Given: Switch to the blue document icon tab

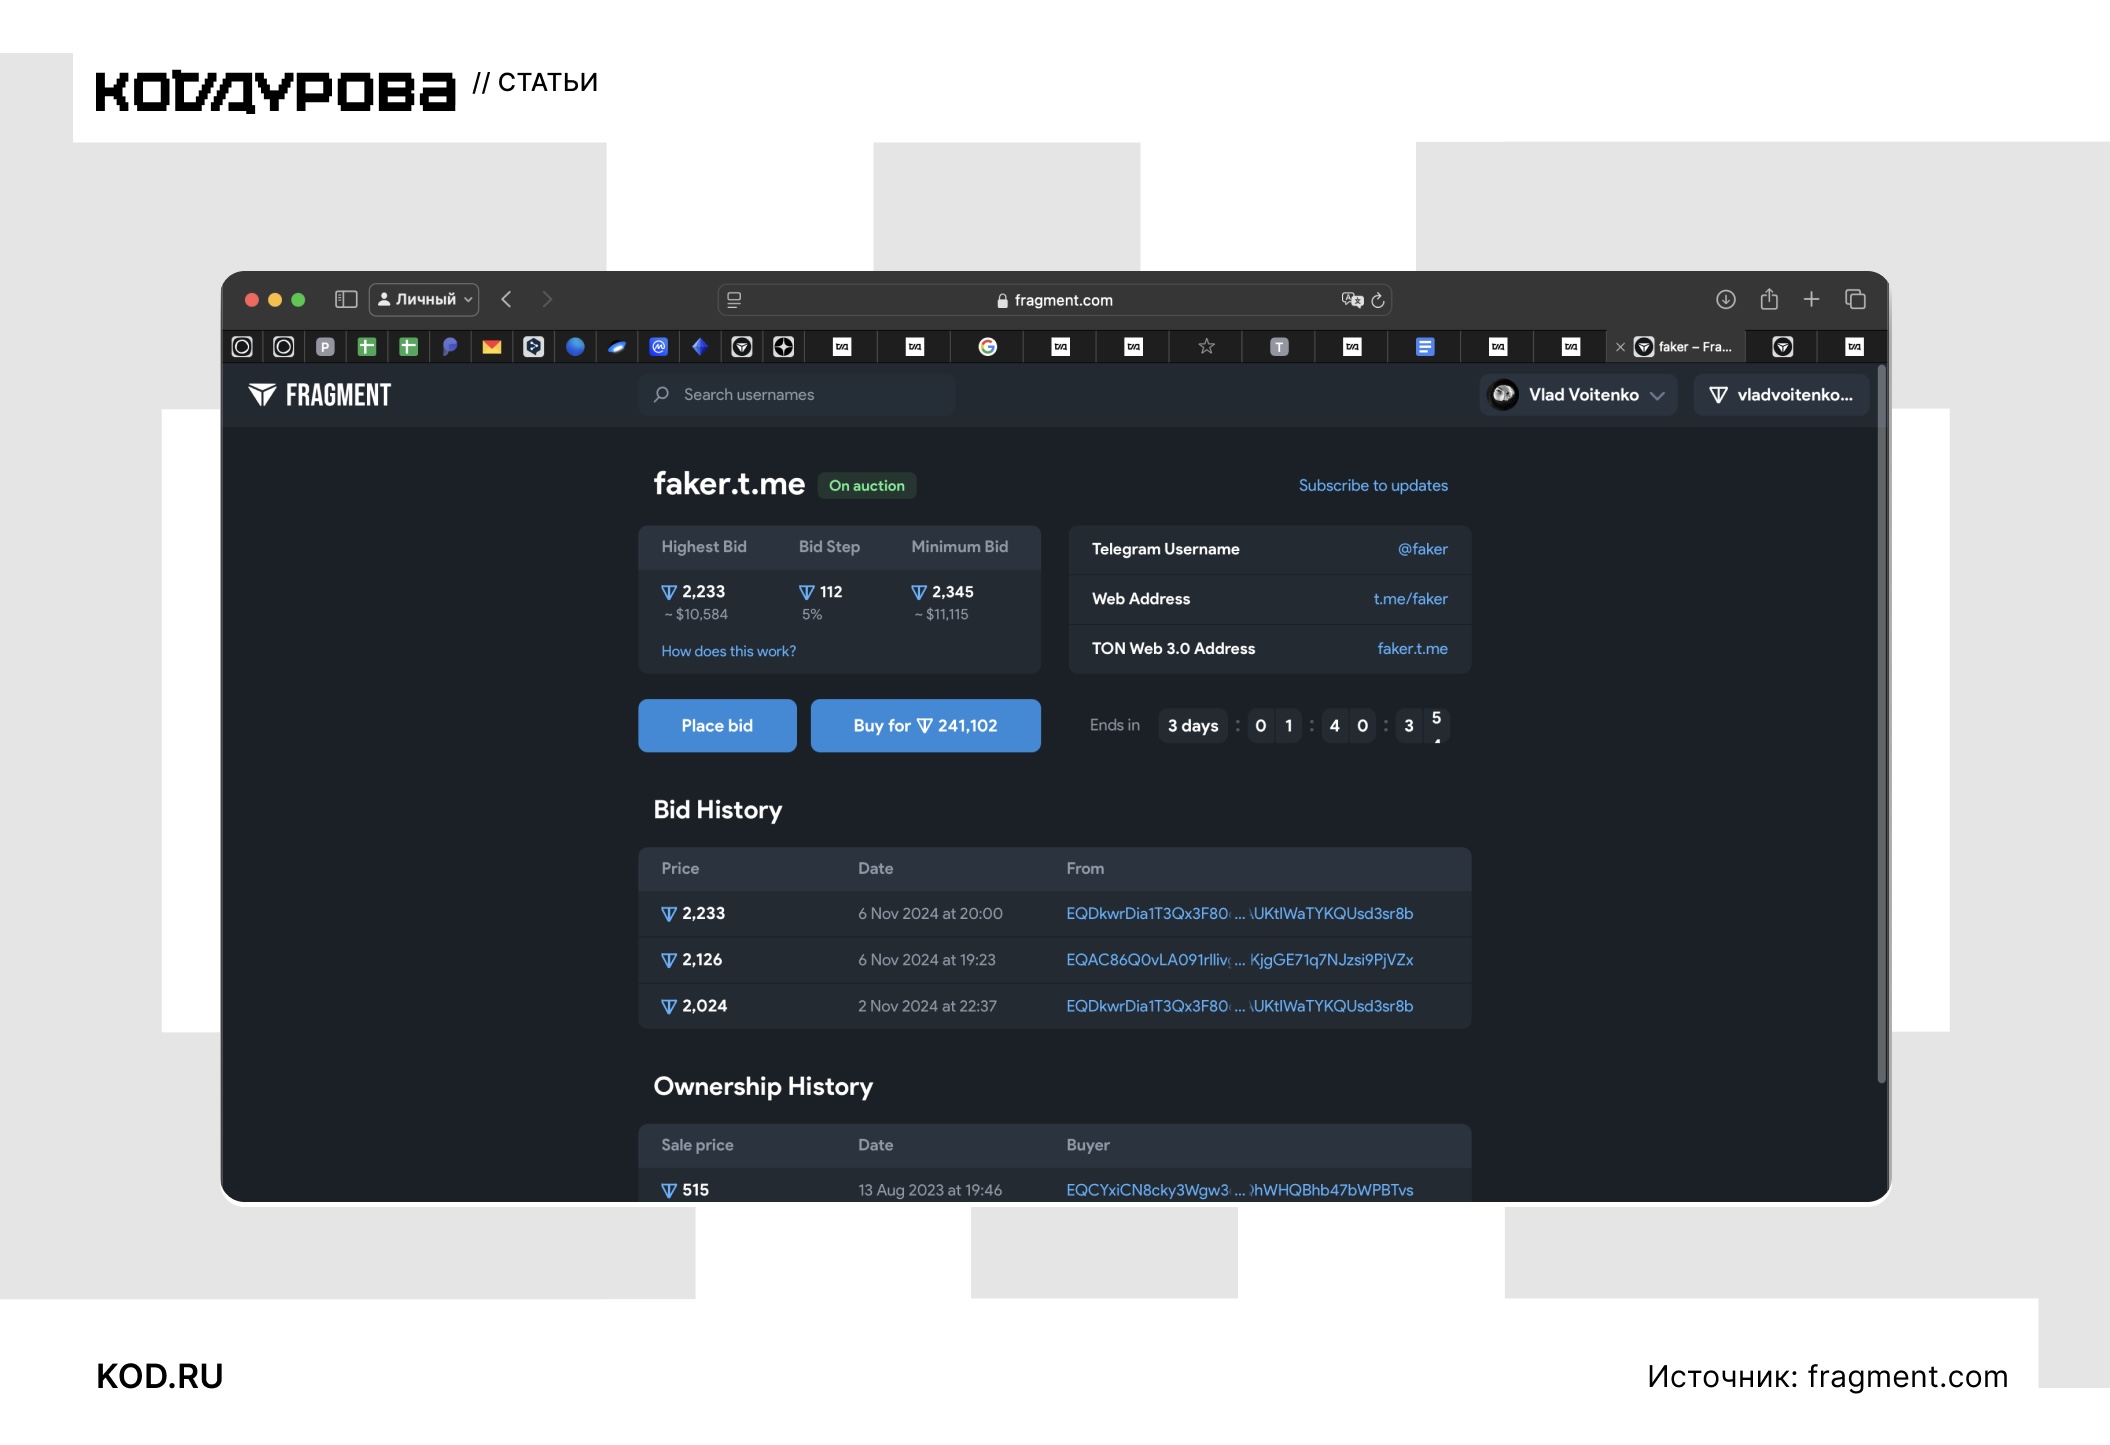Looking at the screenshot, I should pyautogui.click(x=1425, y=347).
